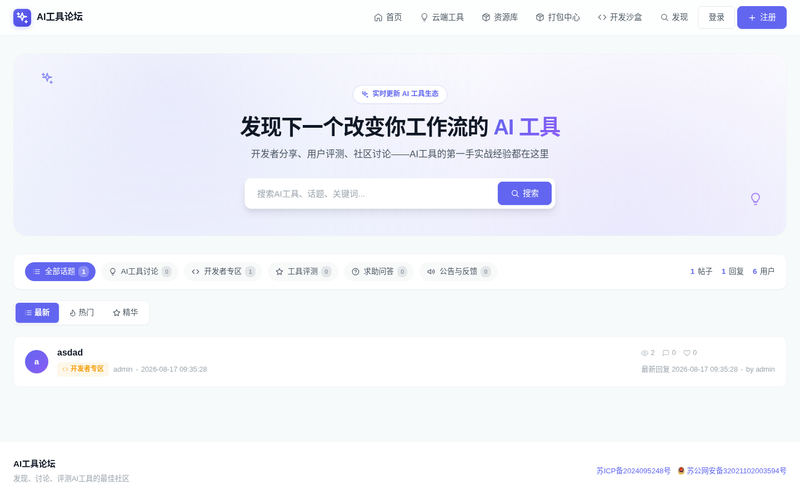The height and width of the screenshot is (500, 800).
Task: Filter by 工具评测 category
Action: click(303, 271)
